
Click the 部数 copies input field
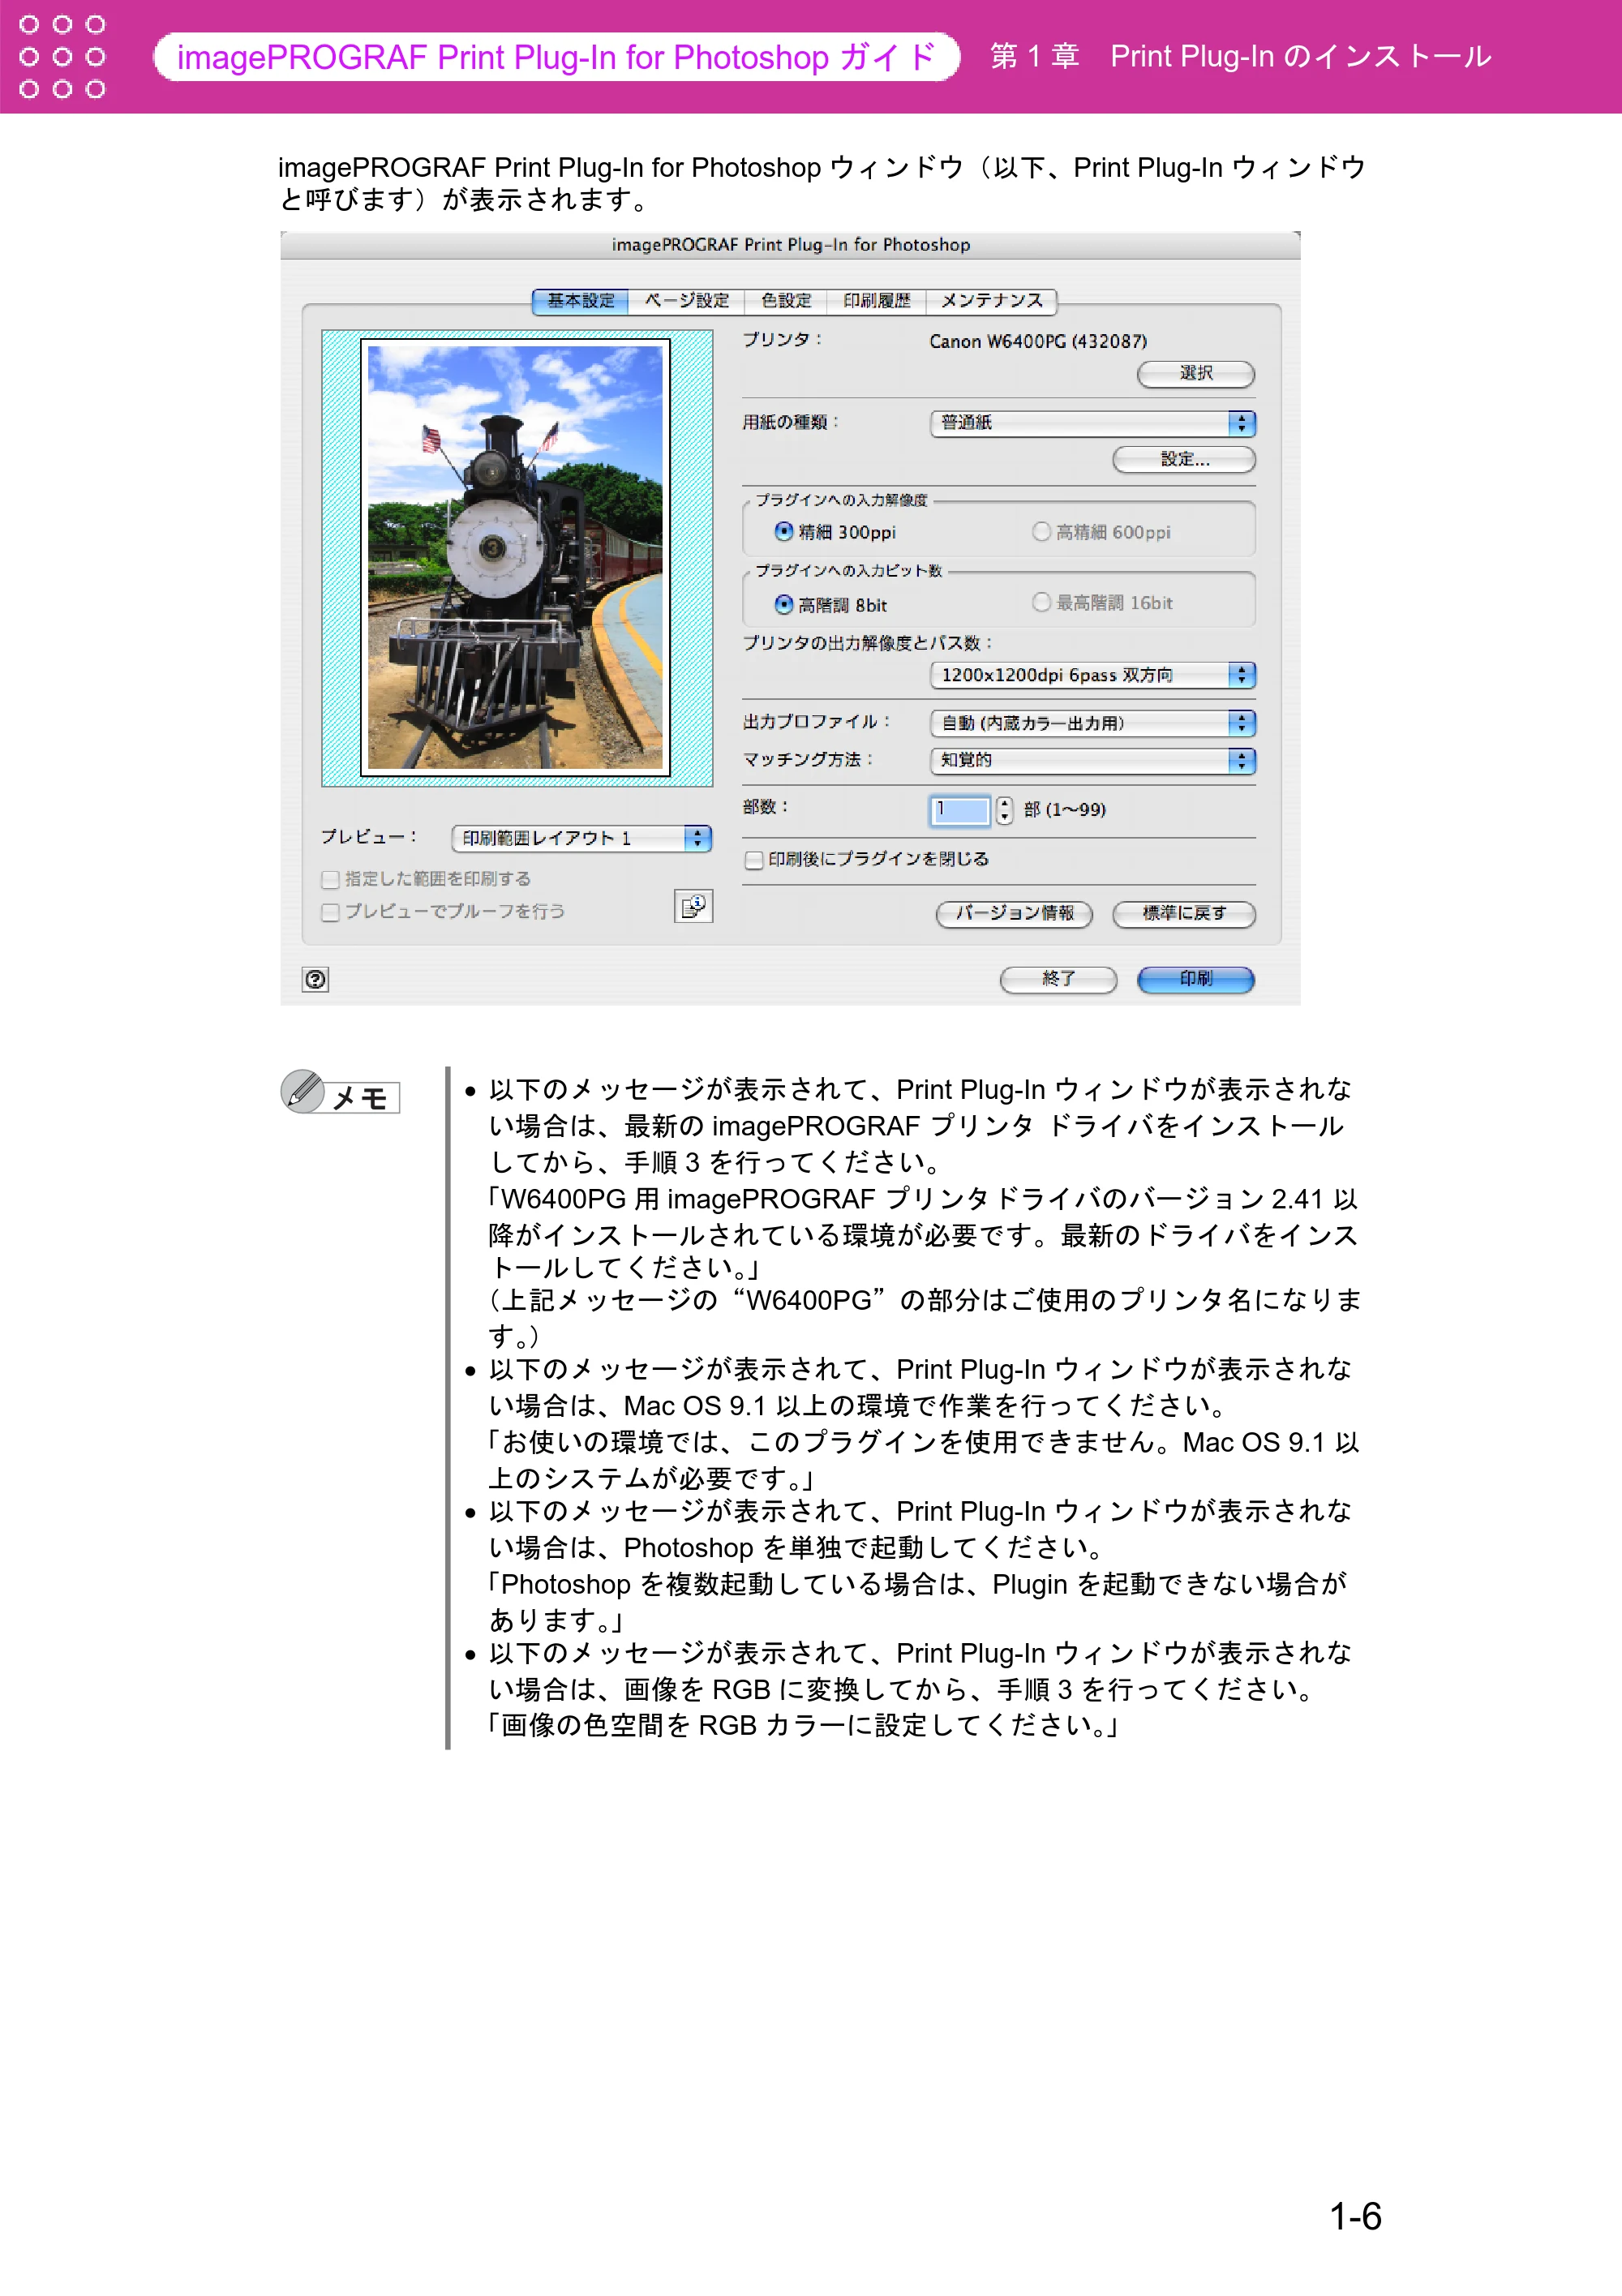click(960, 810)
